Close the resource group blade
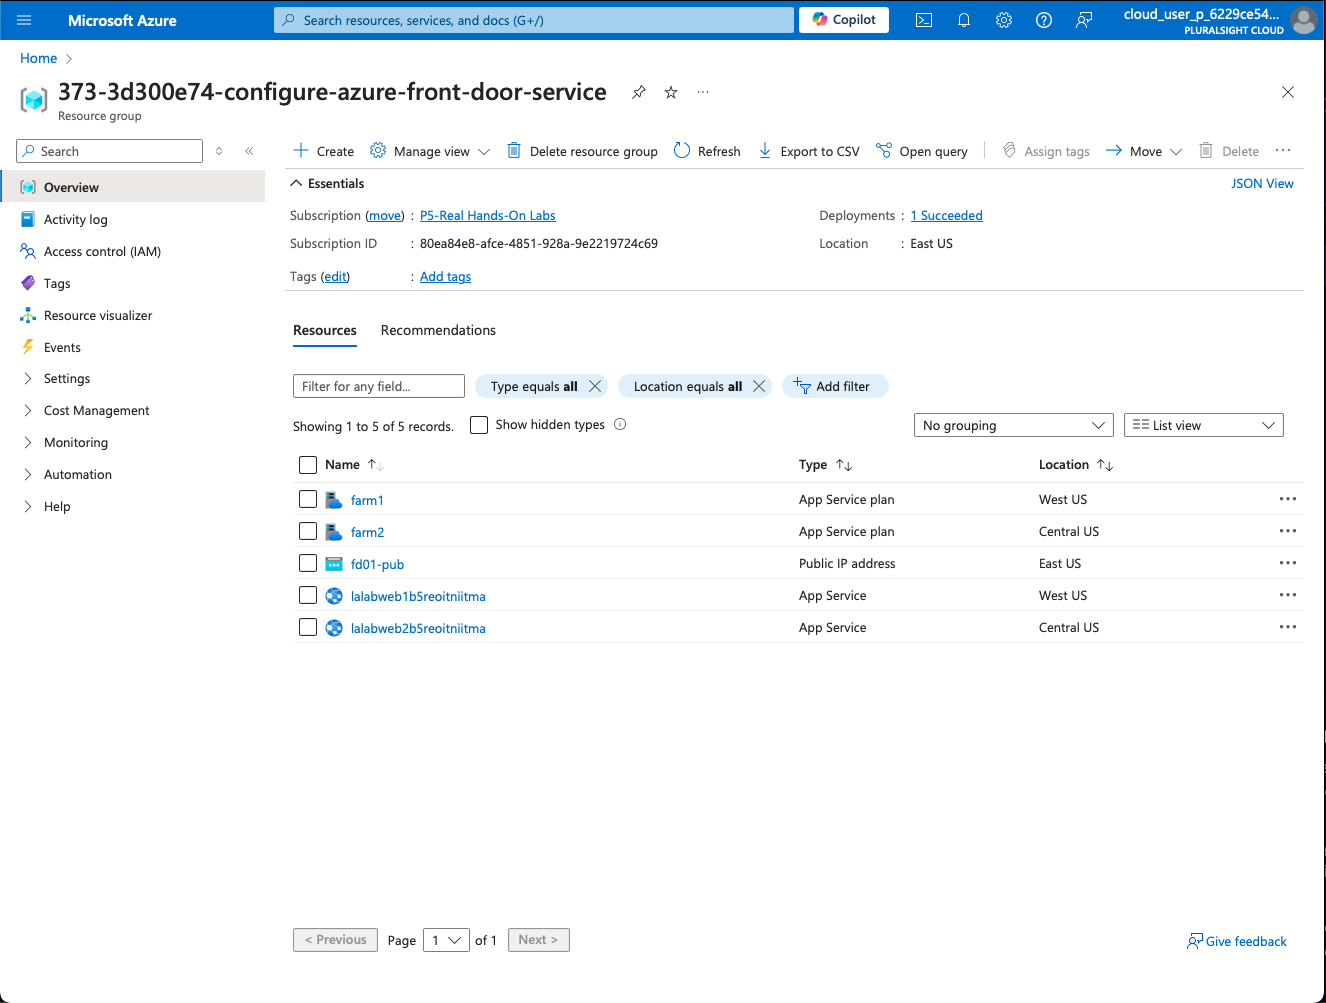Viewport: 1326px width, 1003px height. point(1288,92)
